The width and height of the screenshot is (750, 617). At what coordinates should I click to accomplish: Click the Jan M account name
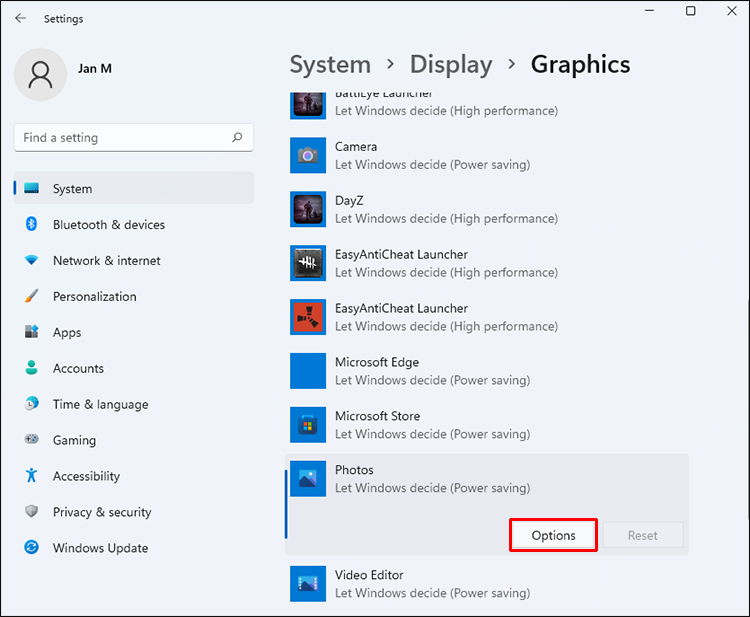95,68
